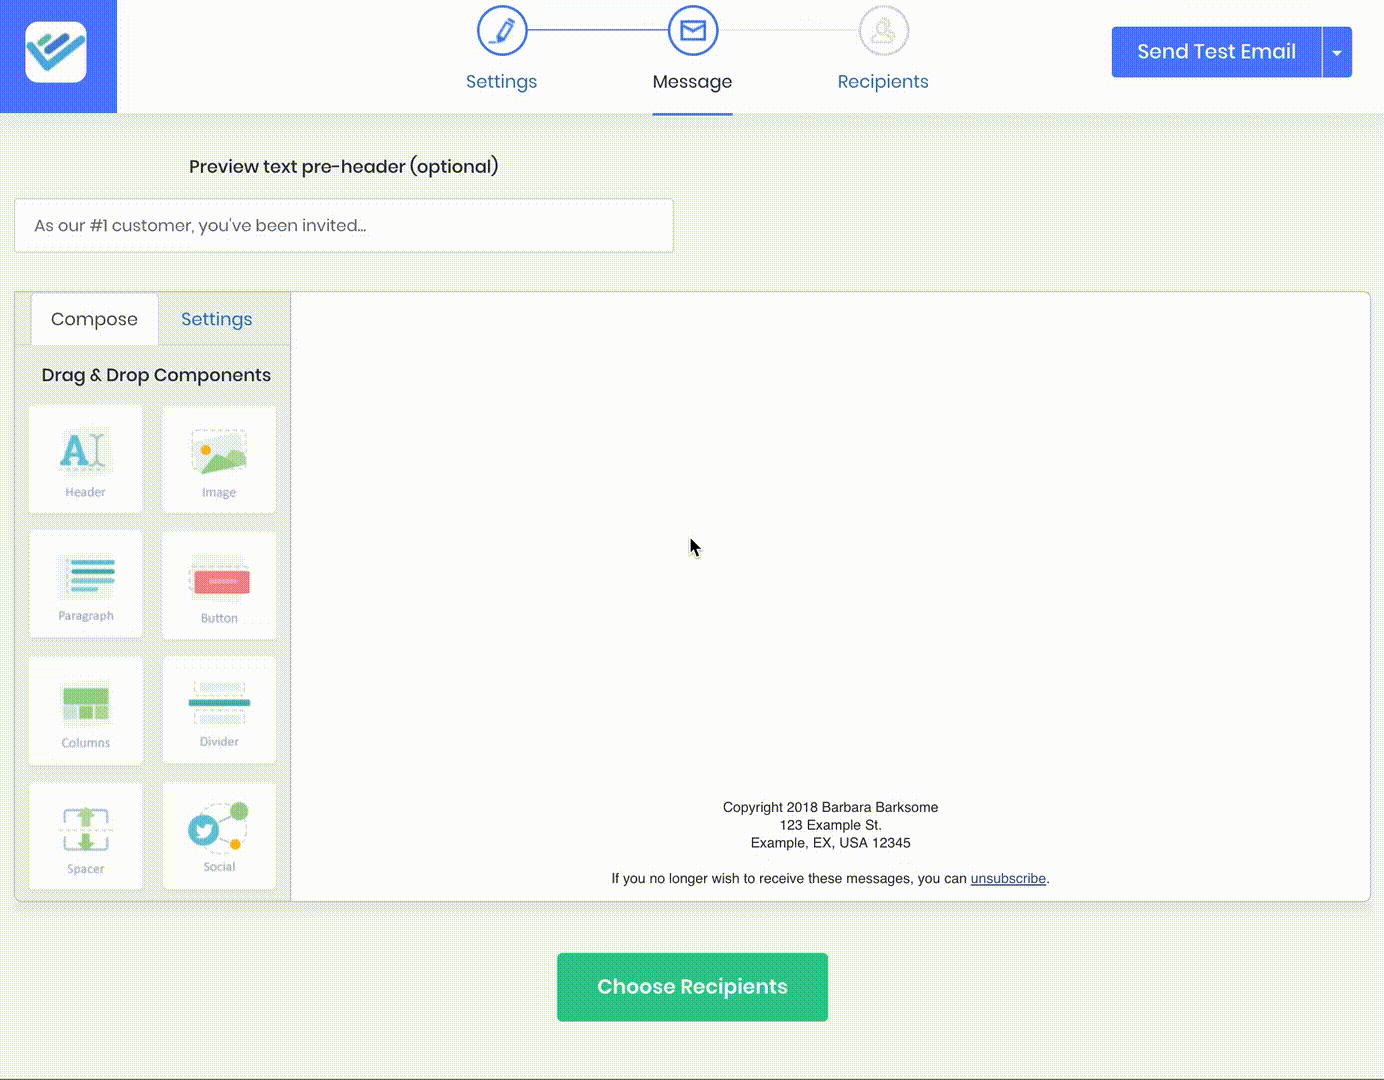Click the Send Test Email button
The image size is (1384, 1080).
[x=1216, y=52]
